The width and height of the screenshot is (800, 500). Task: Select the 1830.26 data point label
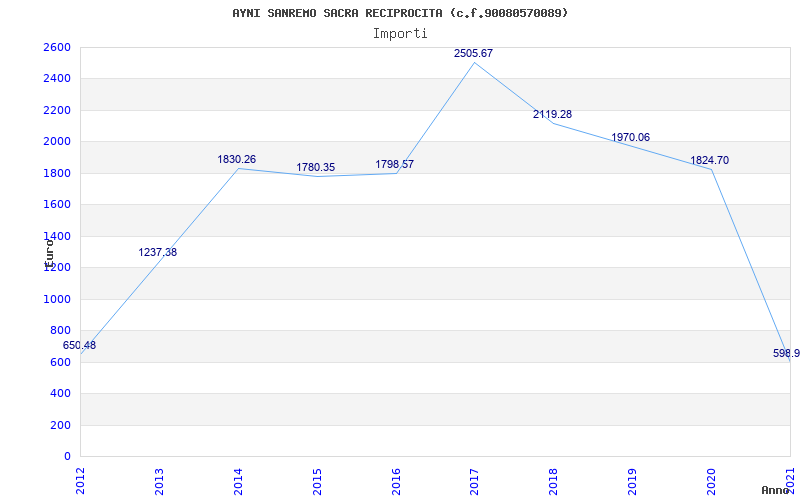237,159
